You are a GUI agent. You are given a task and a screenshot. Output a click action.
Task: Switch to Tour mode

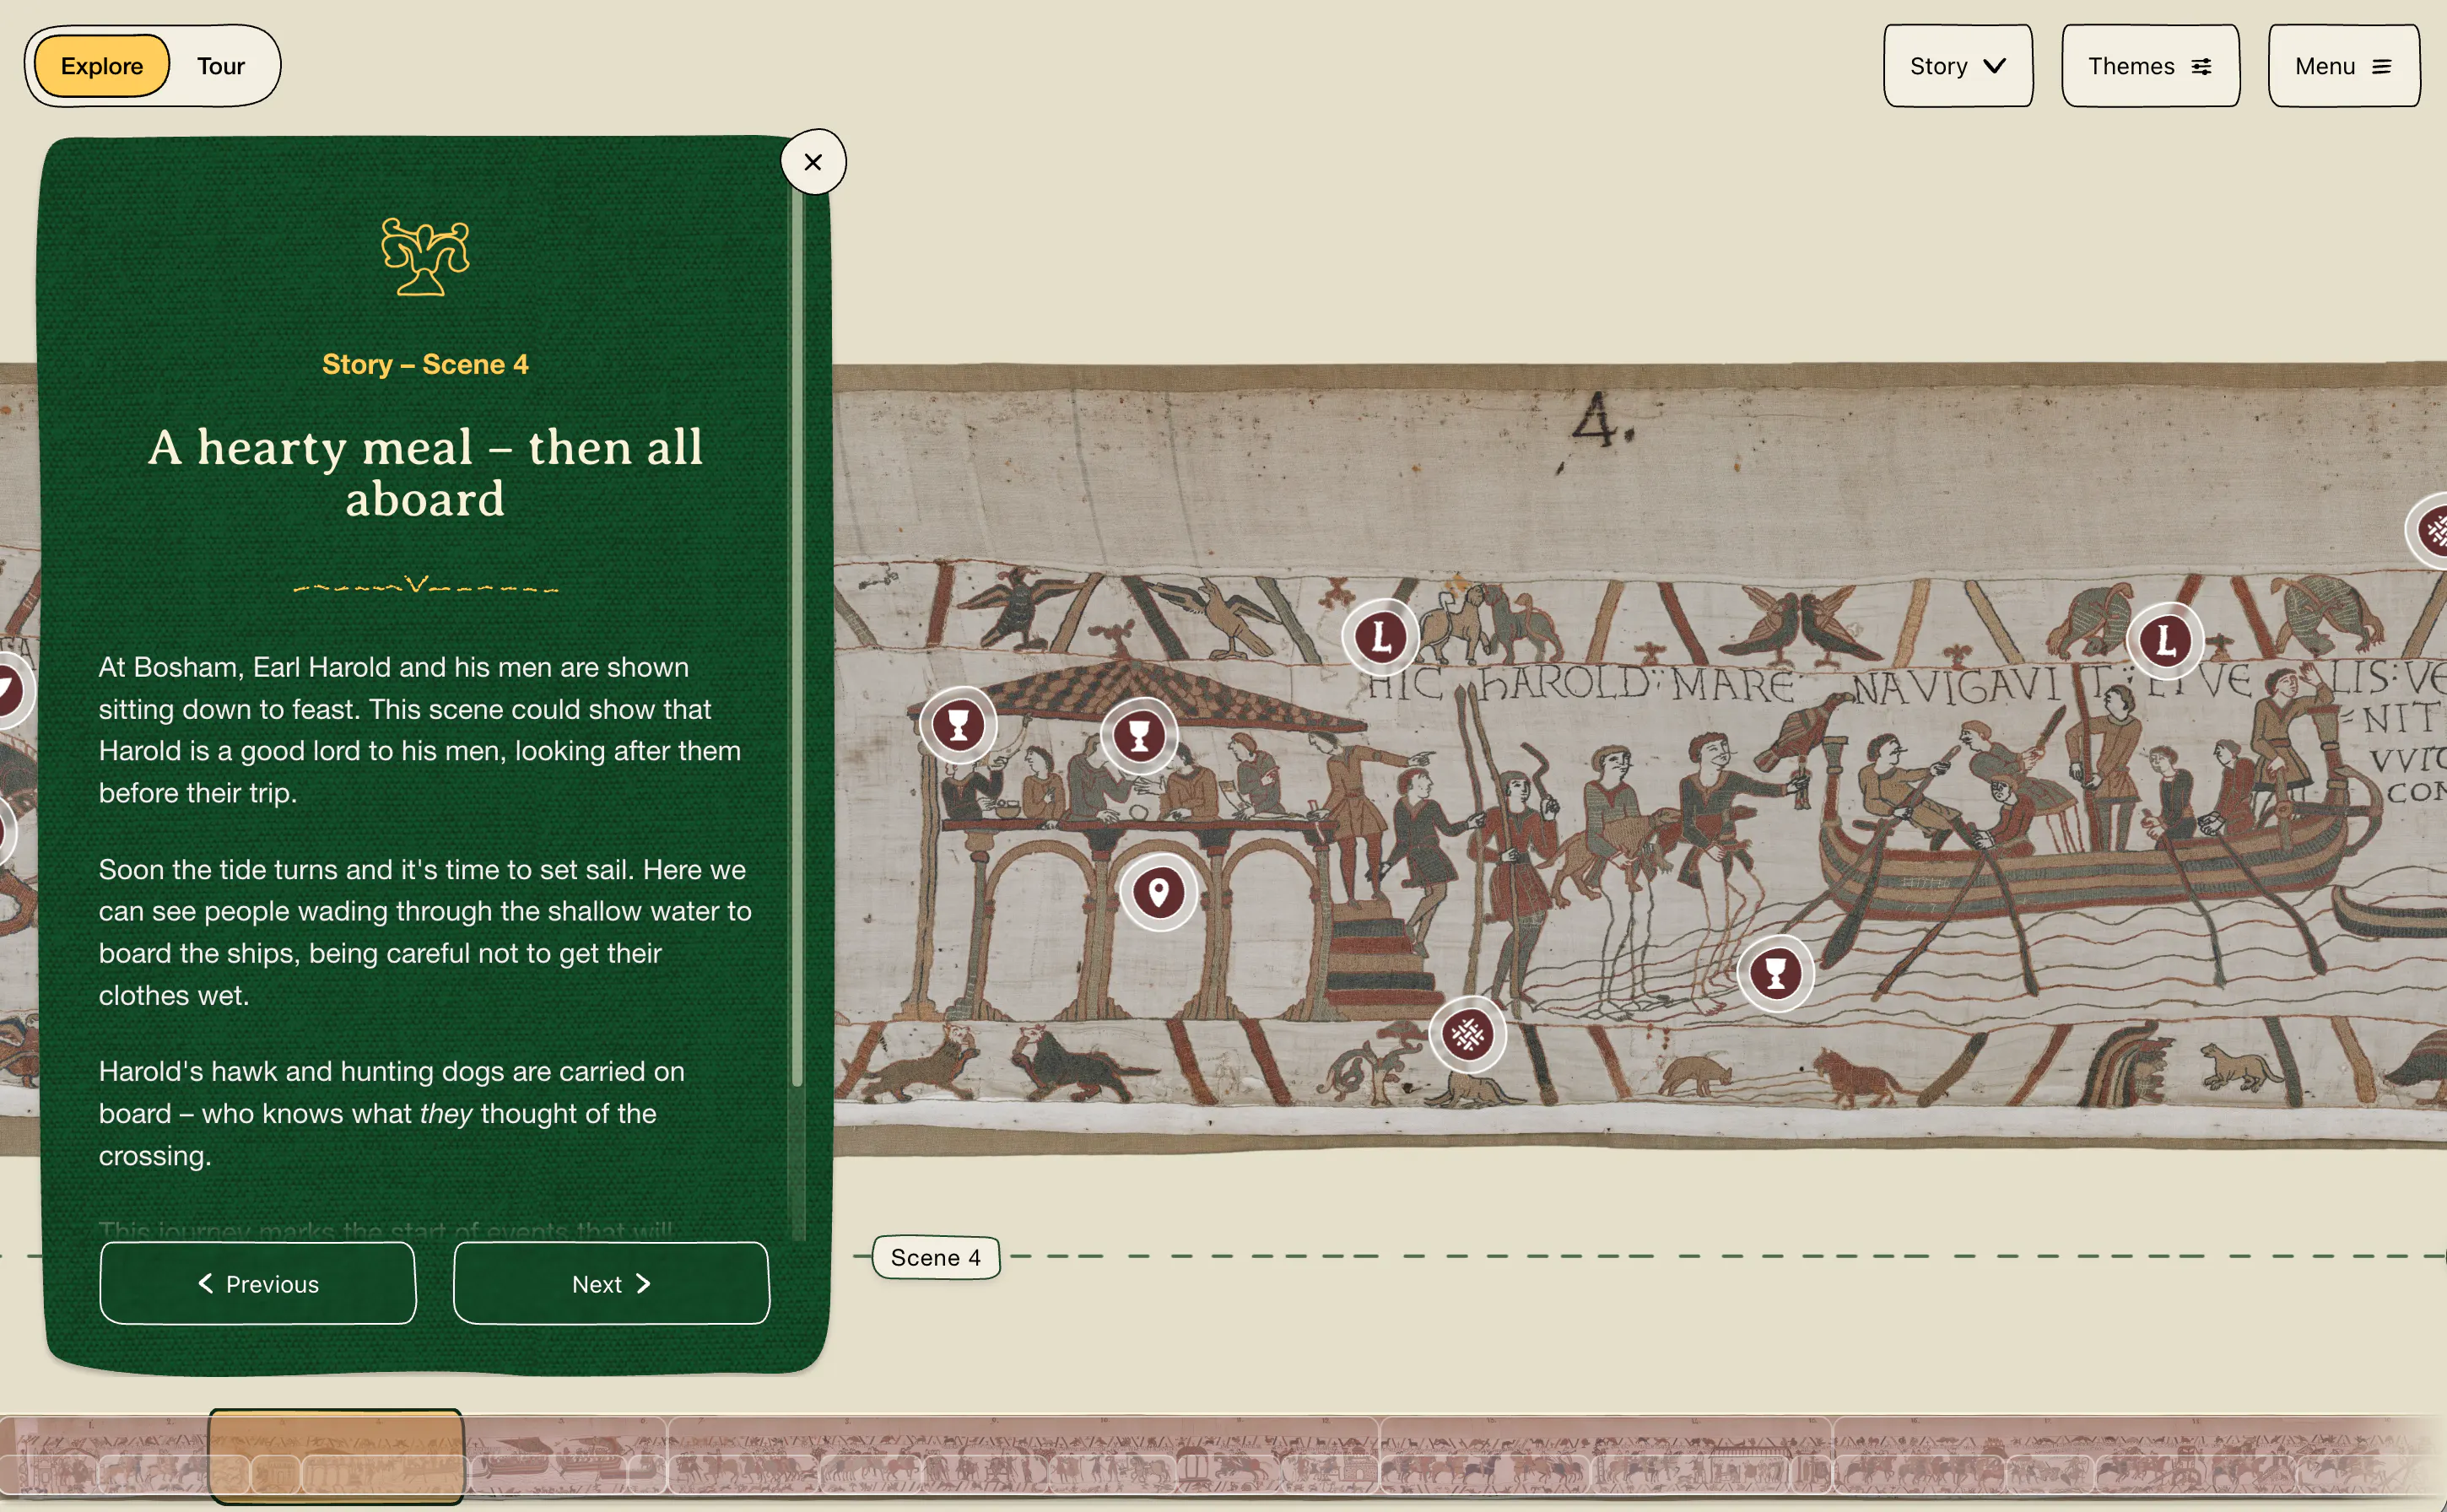tap(221, 66)
